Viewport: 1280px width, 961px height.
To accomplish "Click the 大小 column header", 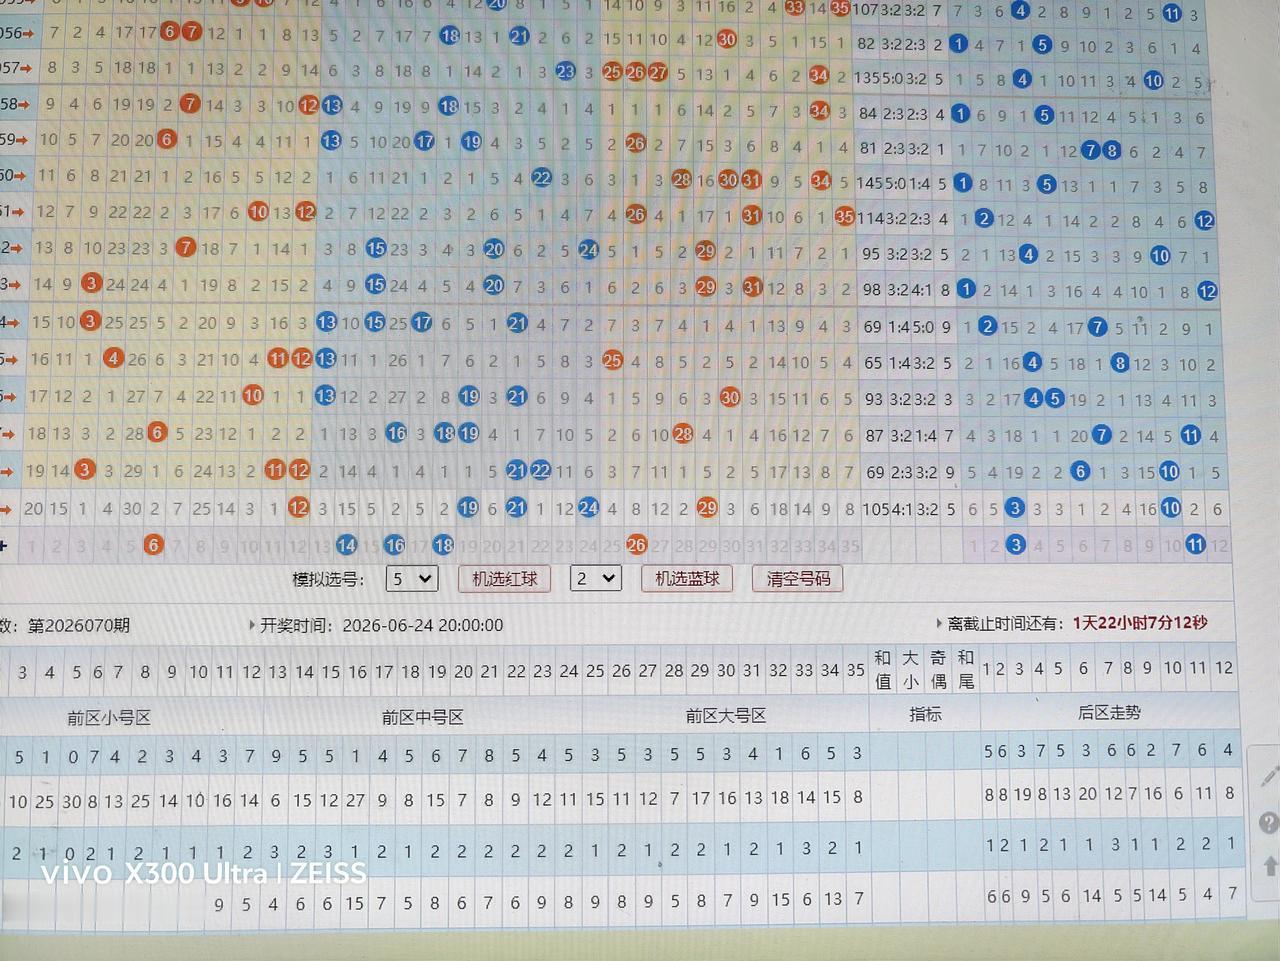I will pos(910,669).
